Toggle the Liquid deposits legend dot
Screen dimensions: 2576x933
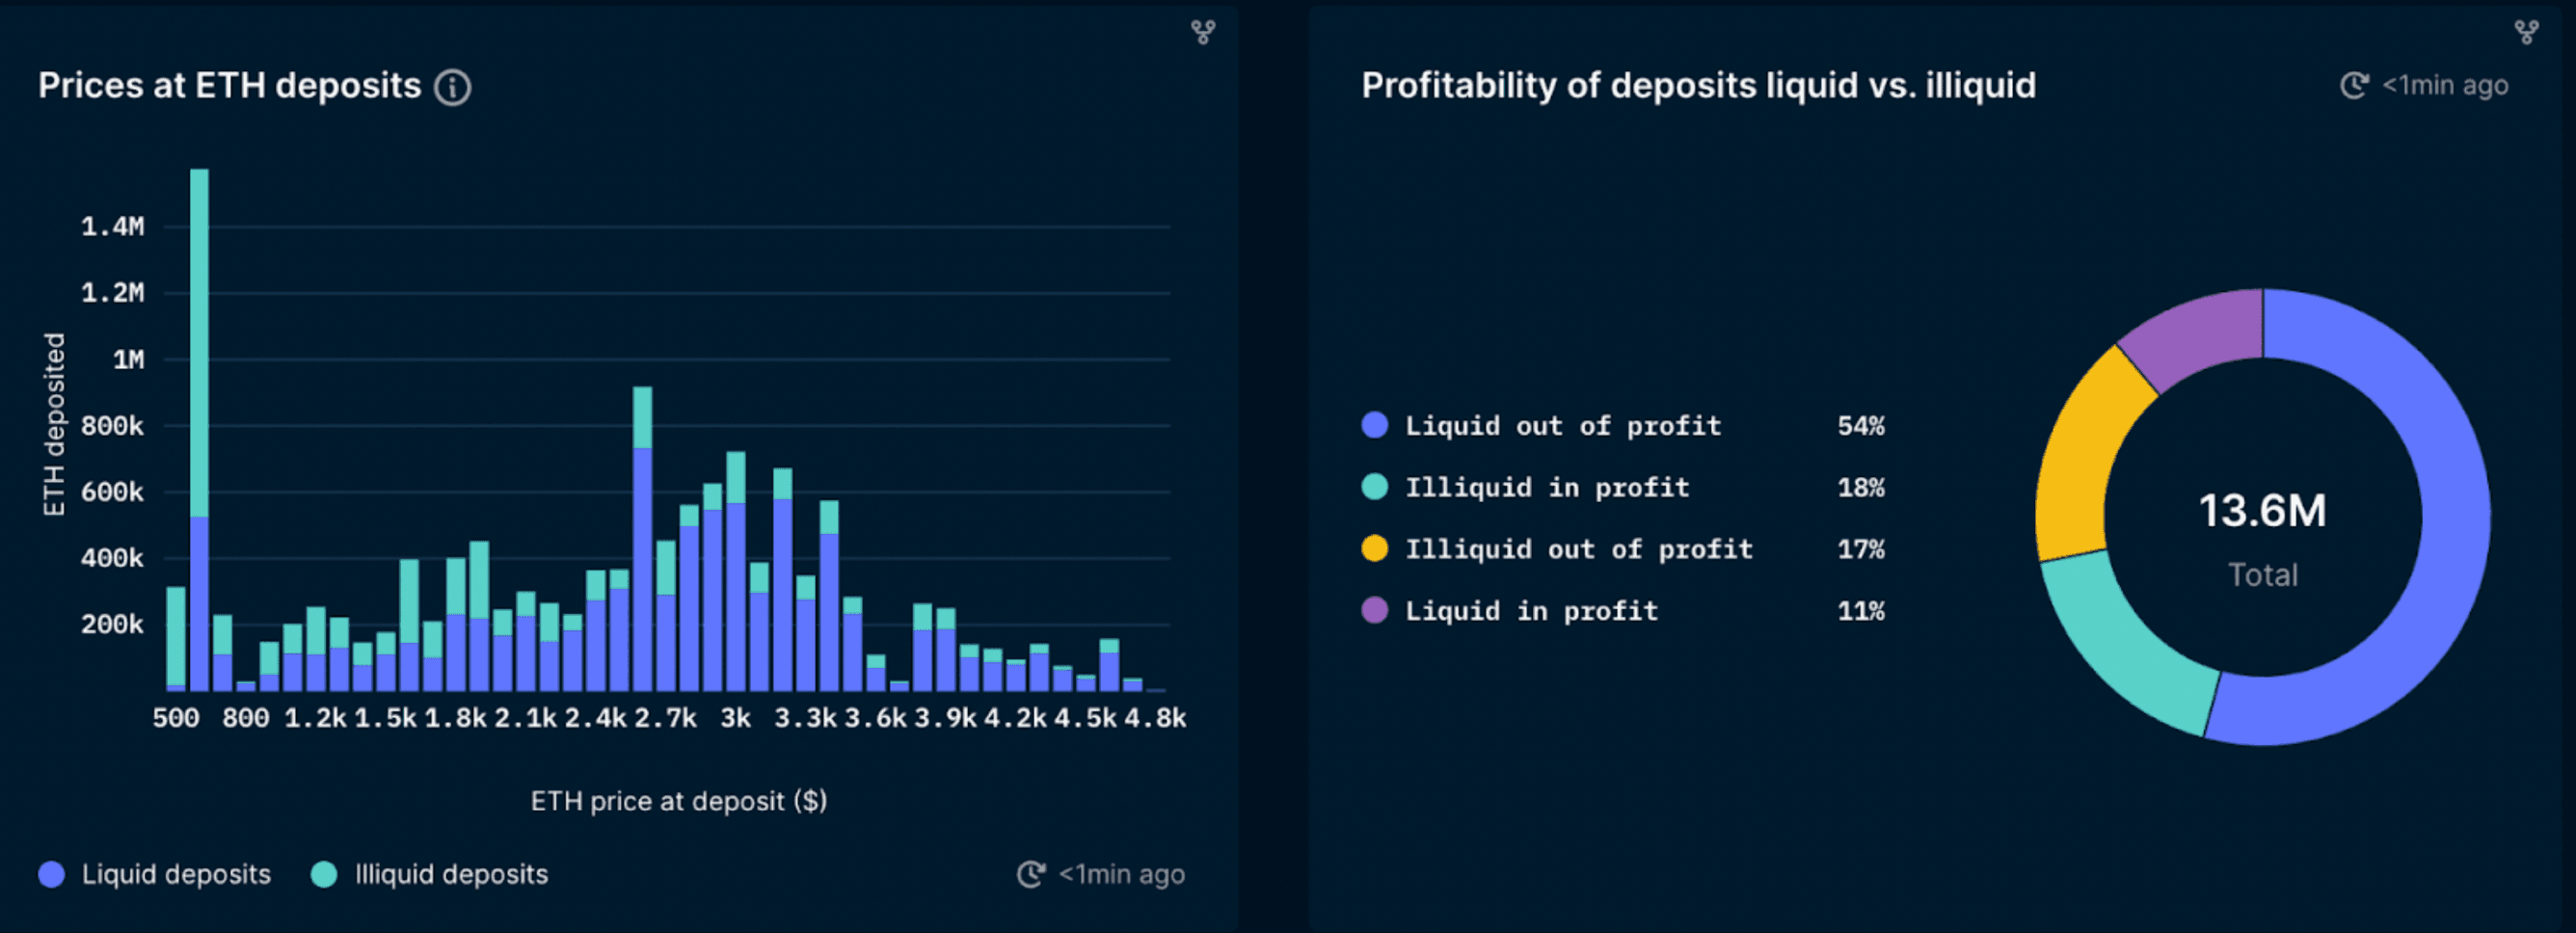pyautogui.click(x=51, y=874)
